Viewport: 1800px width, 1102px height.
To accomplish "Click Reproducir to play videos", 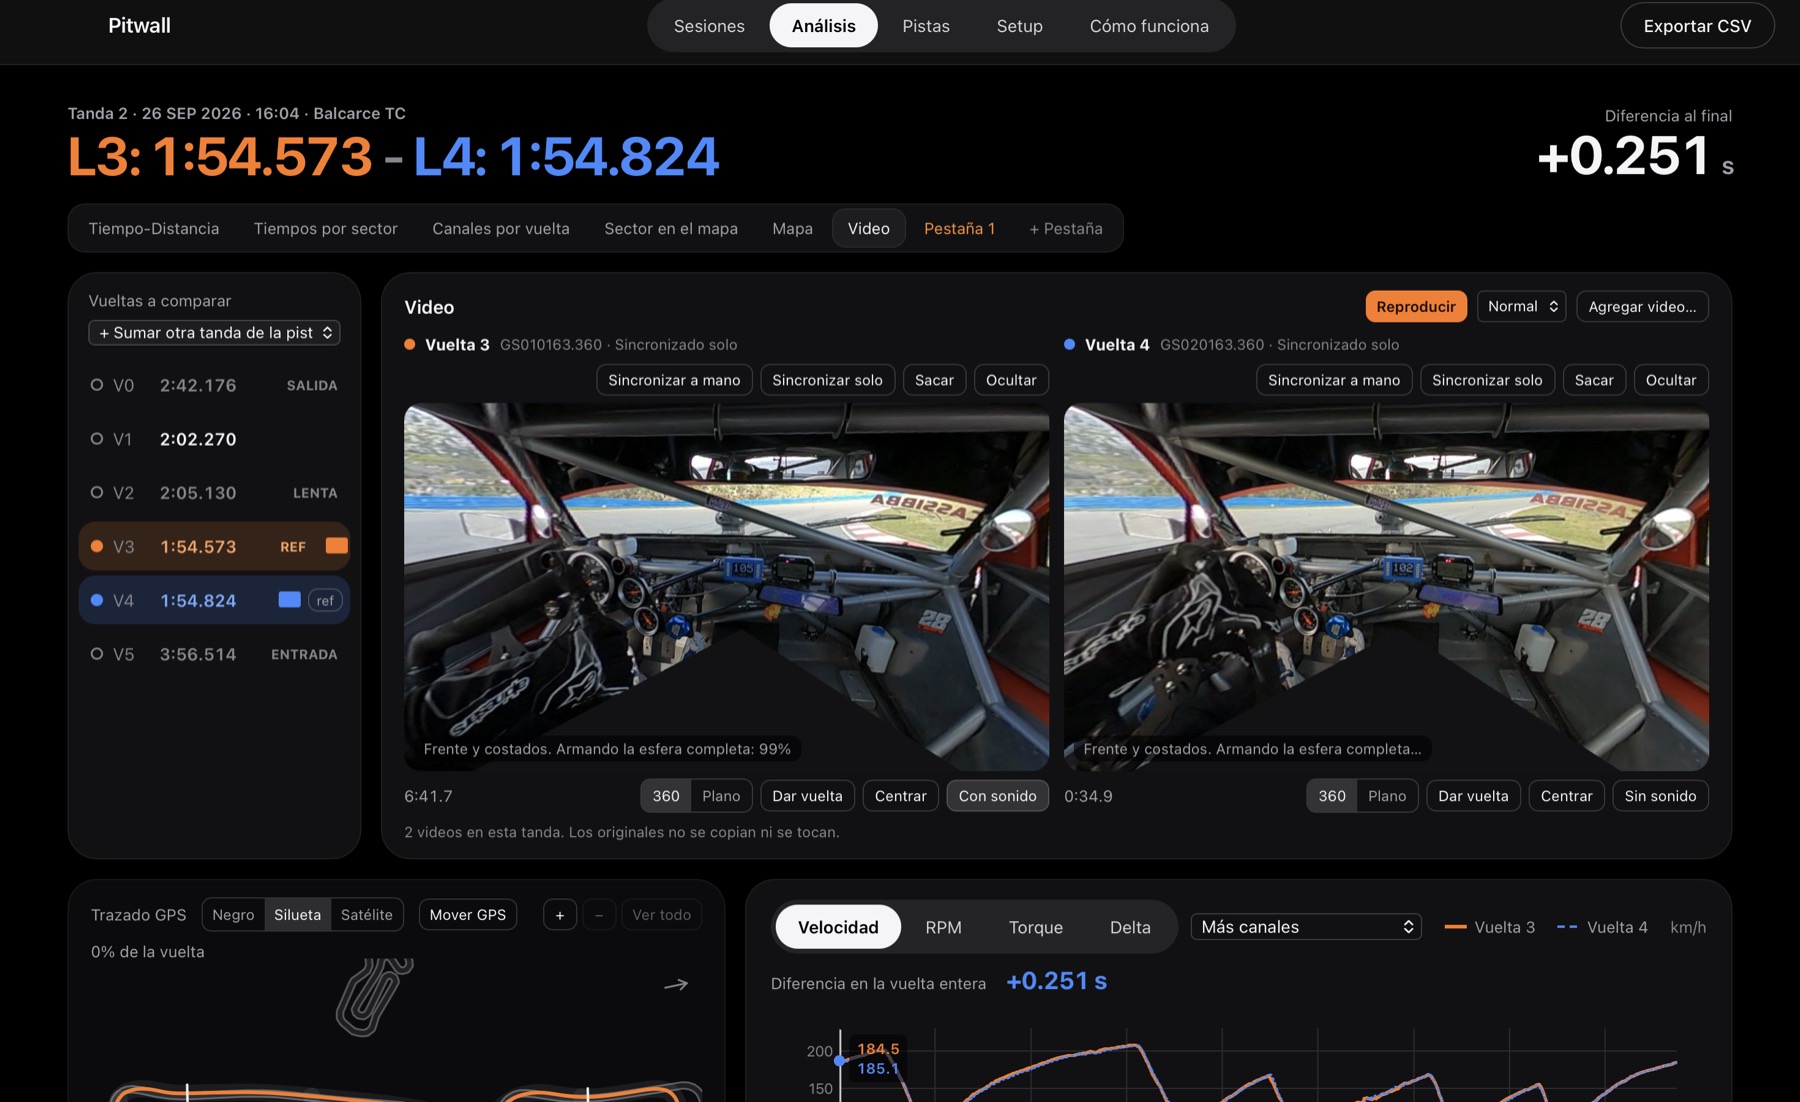I will 1416,307.
